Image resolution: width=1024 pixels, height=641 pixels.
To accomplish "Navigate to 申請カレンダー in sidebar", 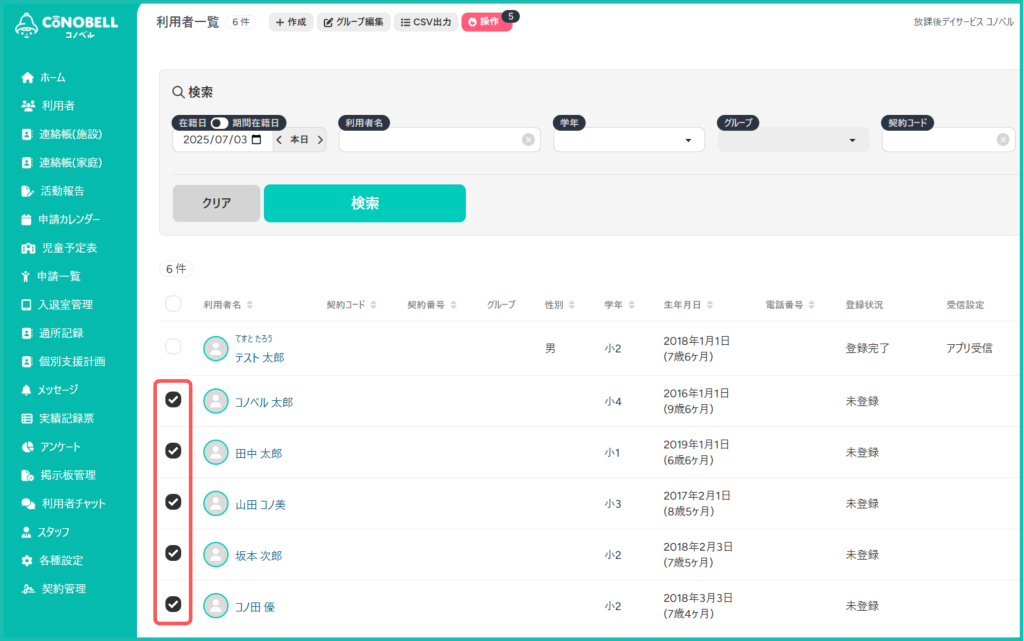I will tap(68, 219).
